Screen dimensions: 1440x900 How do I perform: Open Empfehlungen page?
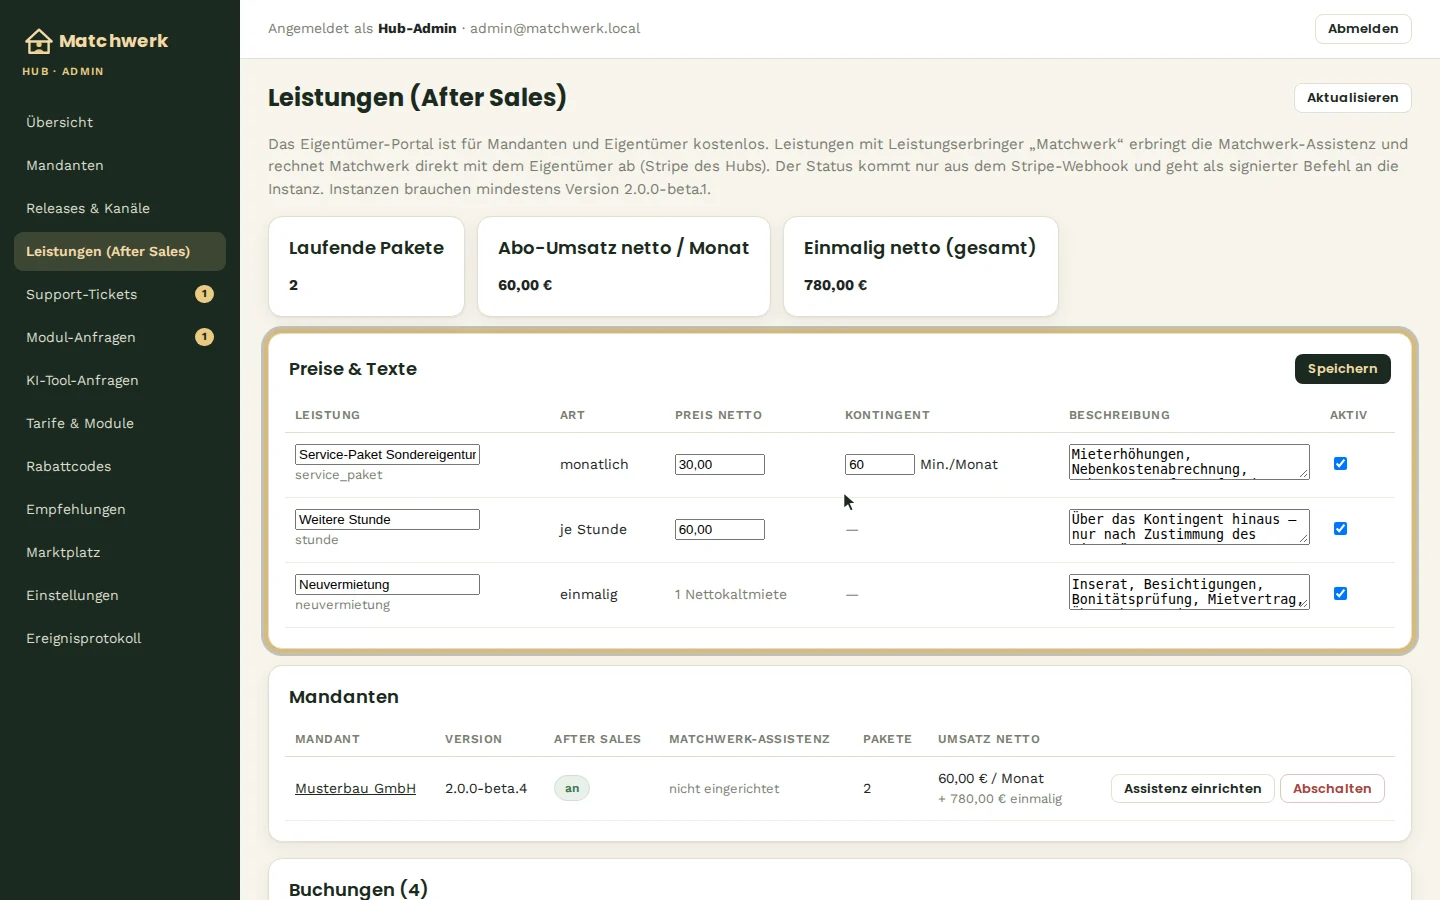tap(120, 509)
